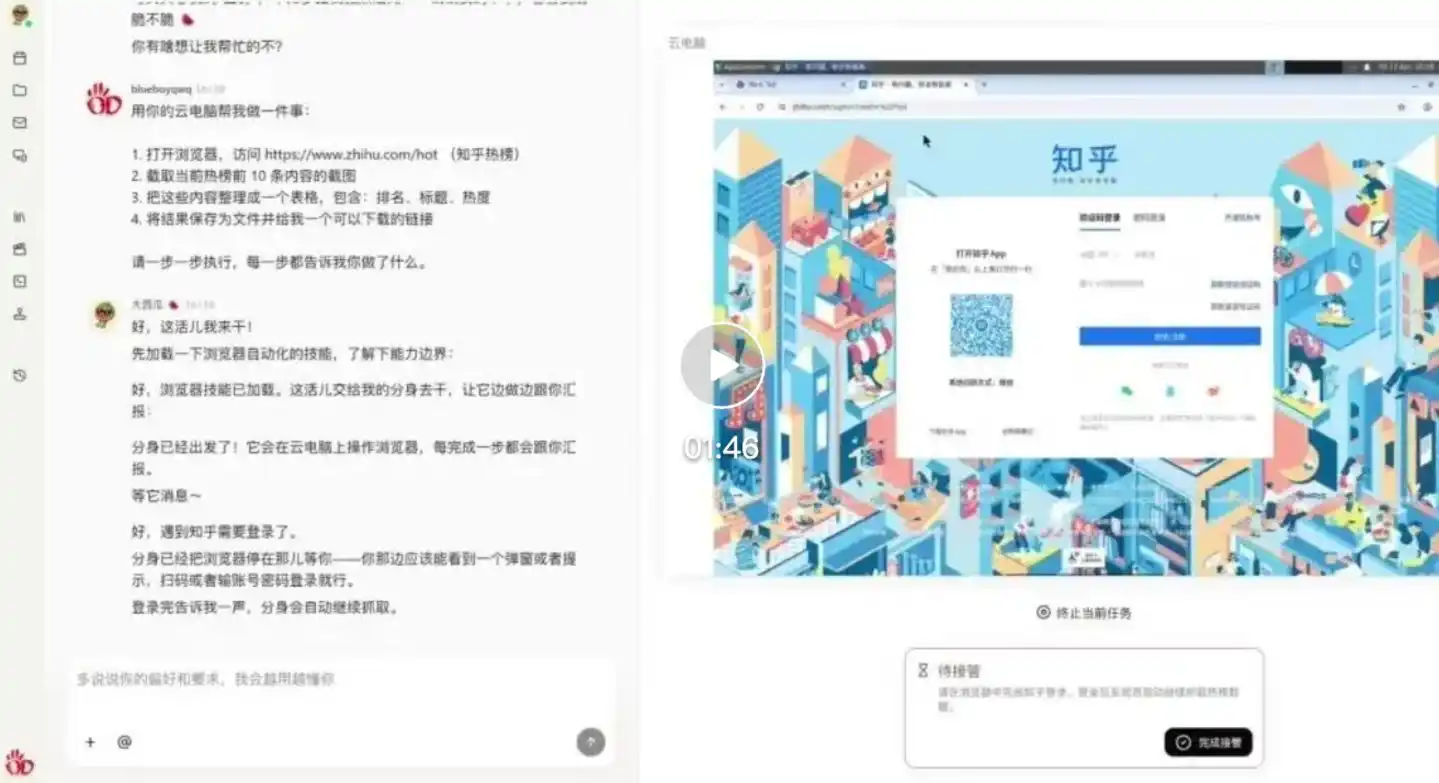Click the red logo at sidebar bottom

(x=19, y=764)
